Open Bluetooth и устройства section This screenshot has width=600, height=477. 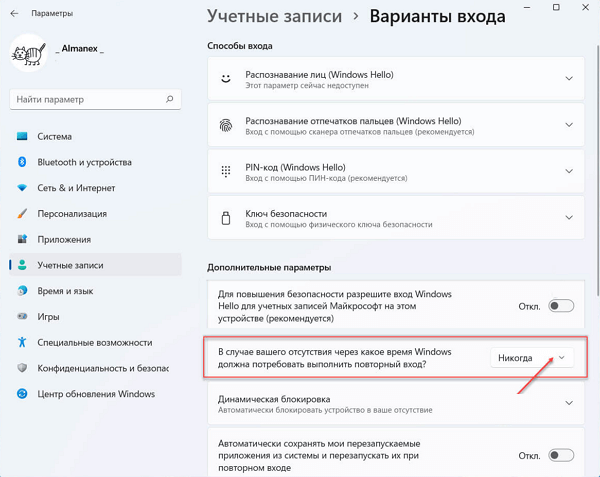coord(95,162)
